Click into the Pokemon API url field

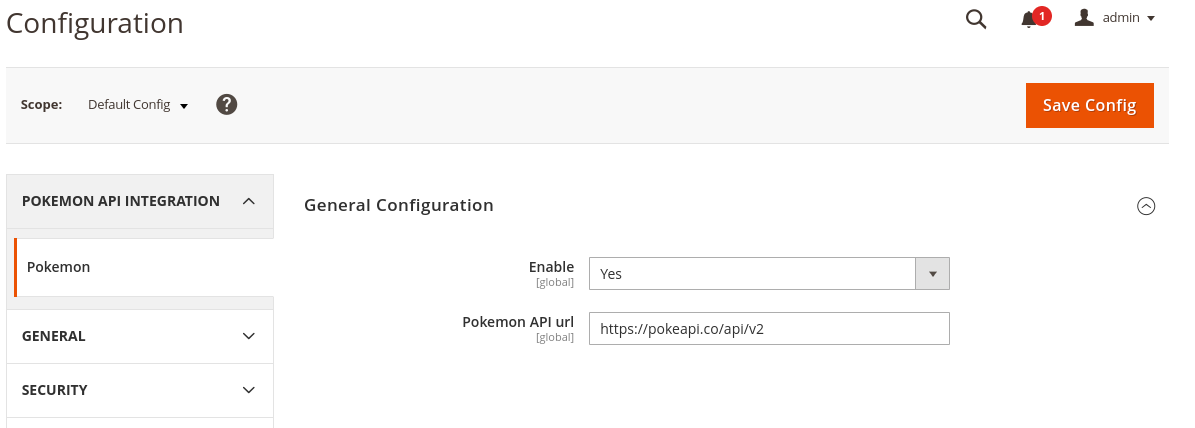click(768, 328)
